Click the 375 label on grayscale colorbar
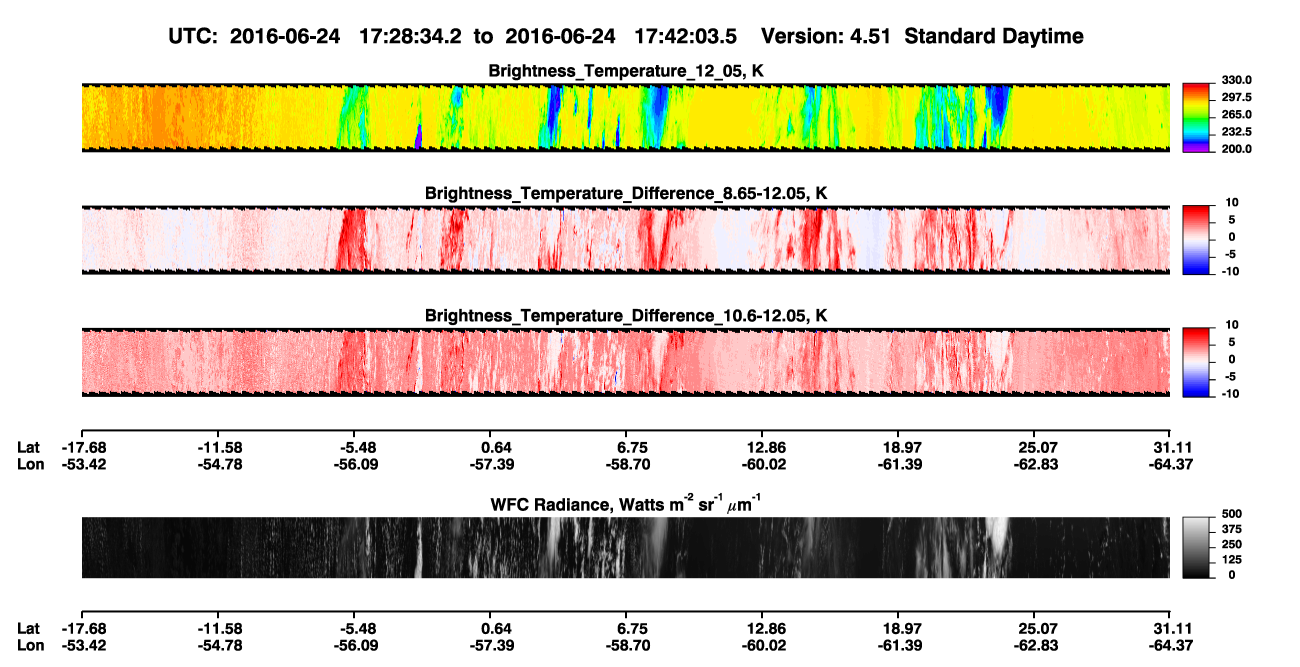Screen dimensions: 1300x667 (x=1231, y=530)
